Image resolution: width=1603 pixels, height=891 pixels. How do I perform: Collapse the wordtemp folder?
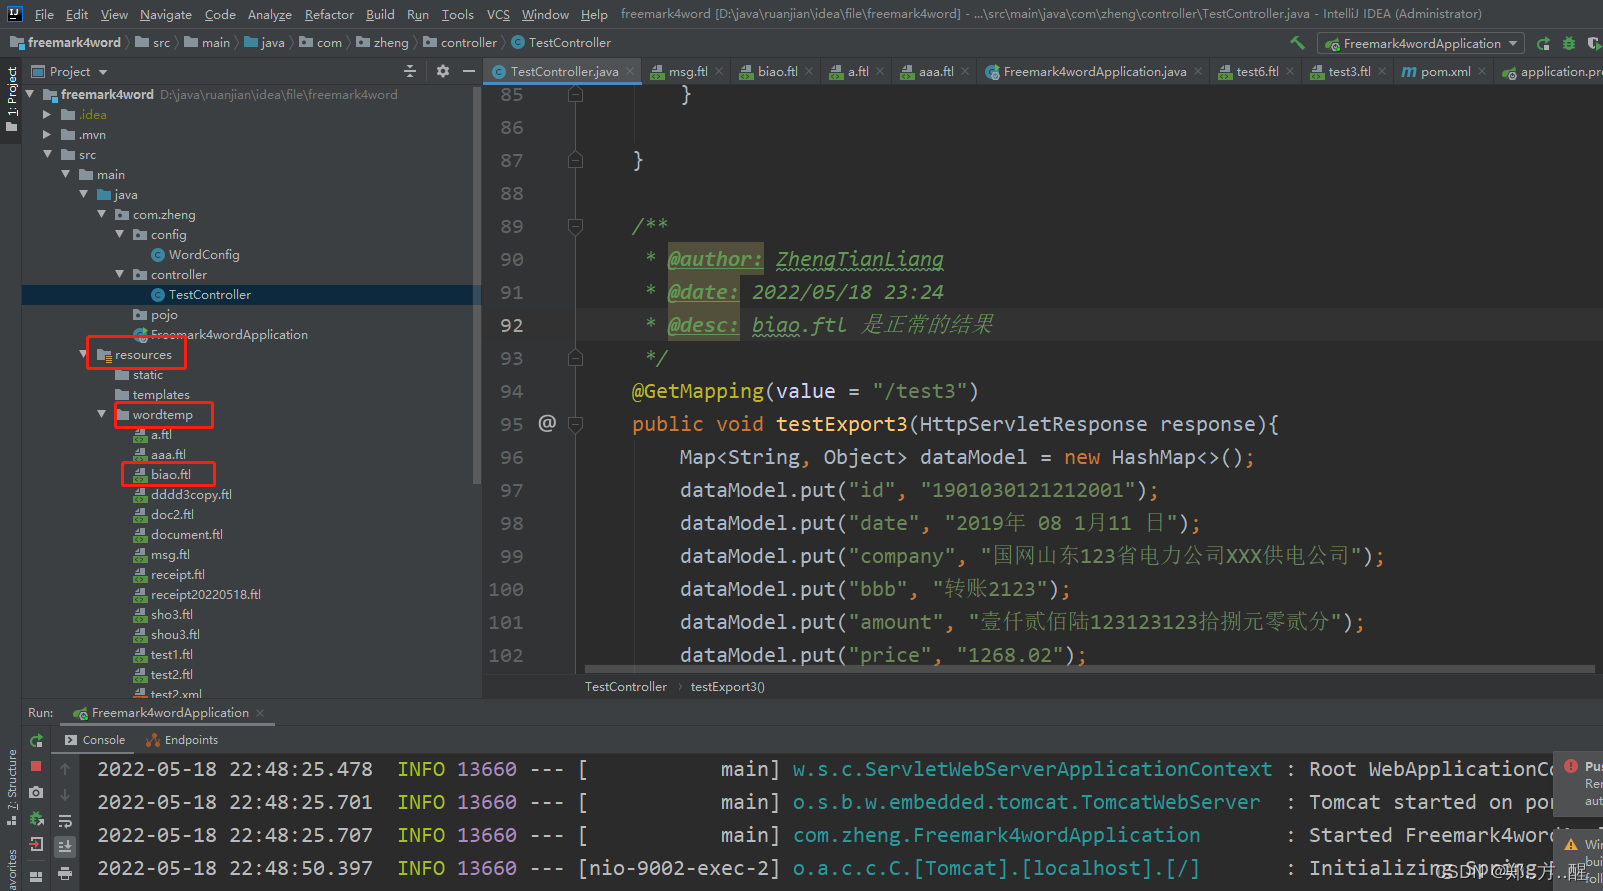click(102, 414)
